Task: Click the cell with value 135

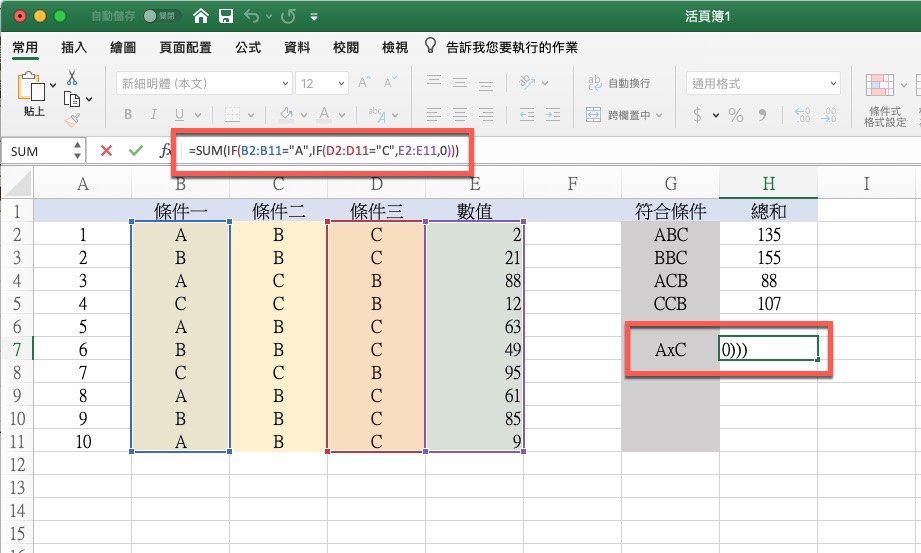Action: 768,234
